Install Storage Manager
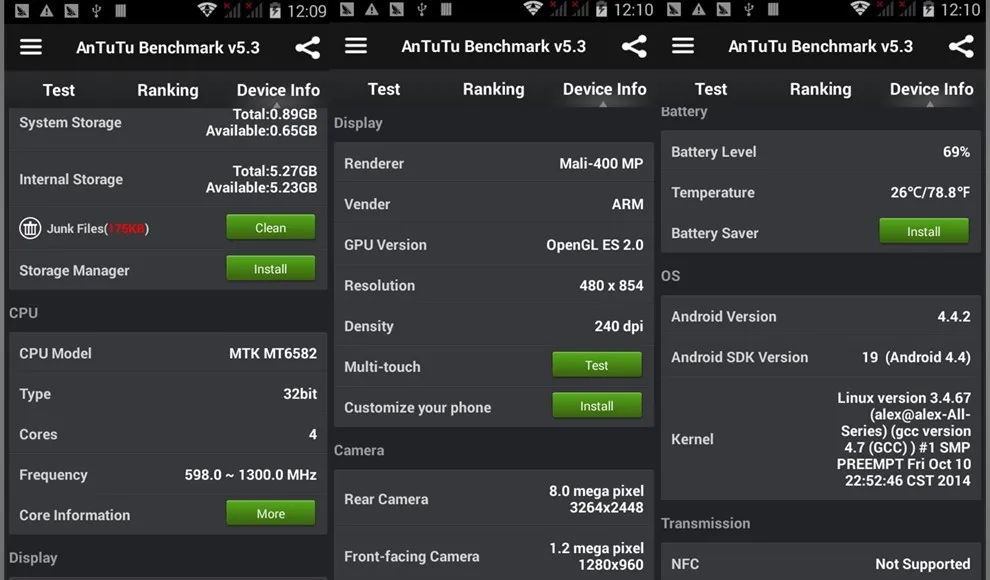This screenshot has width=990, height=580. (270, 268)
